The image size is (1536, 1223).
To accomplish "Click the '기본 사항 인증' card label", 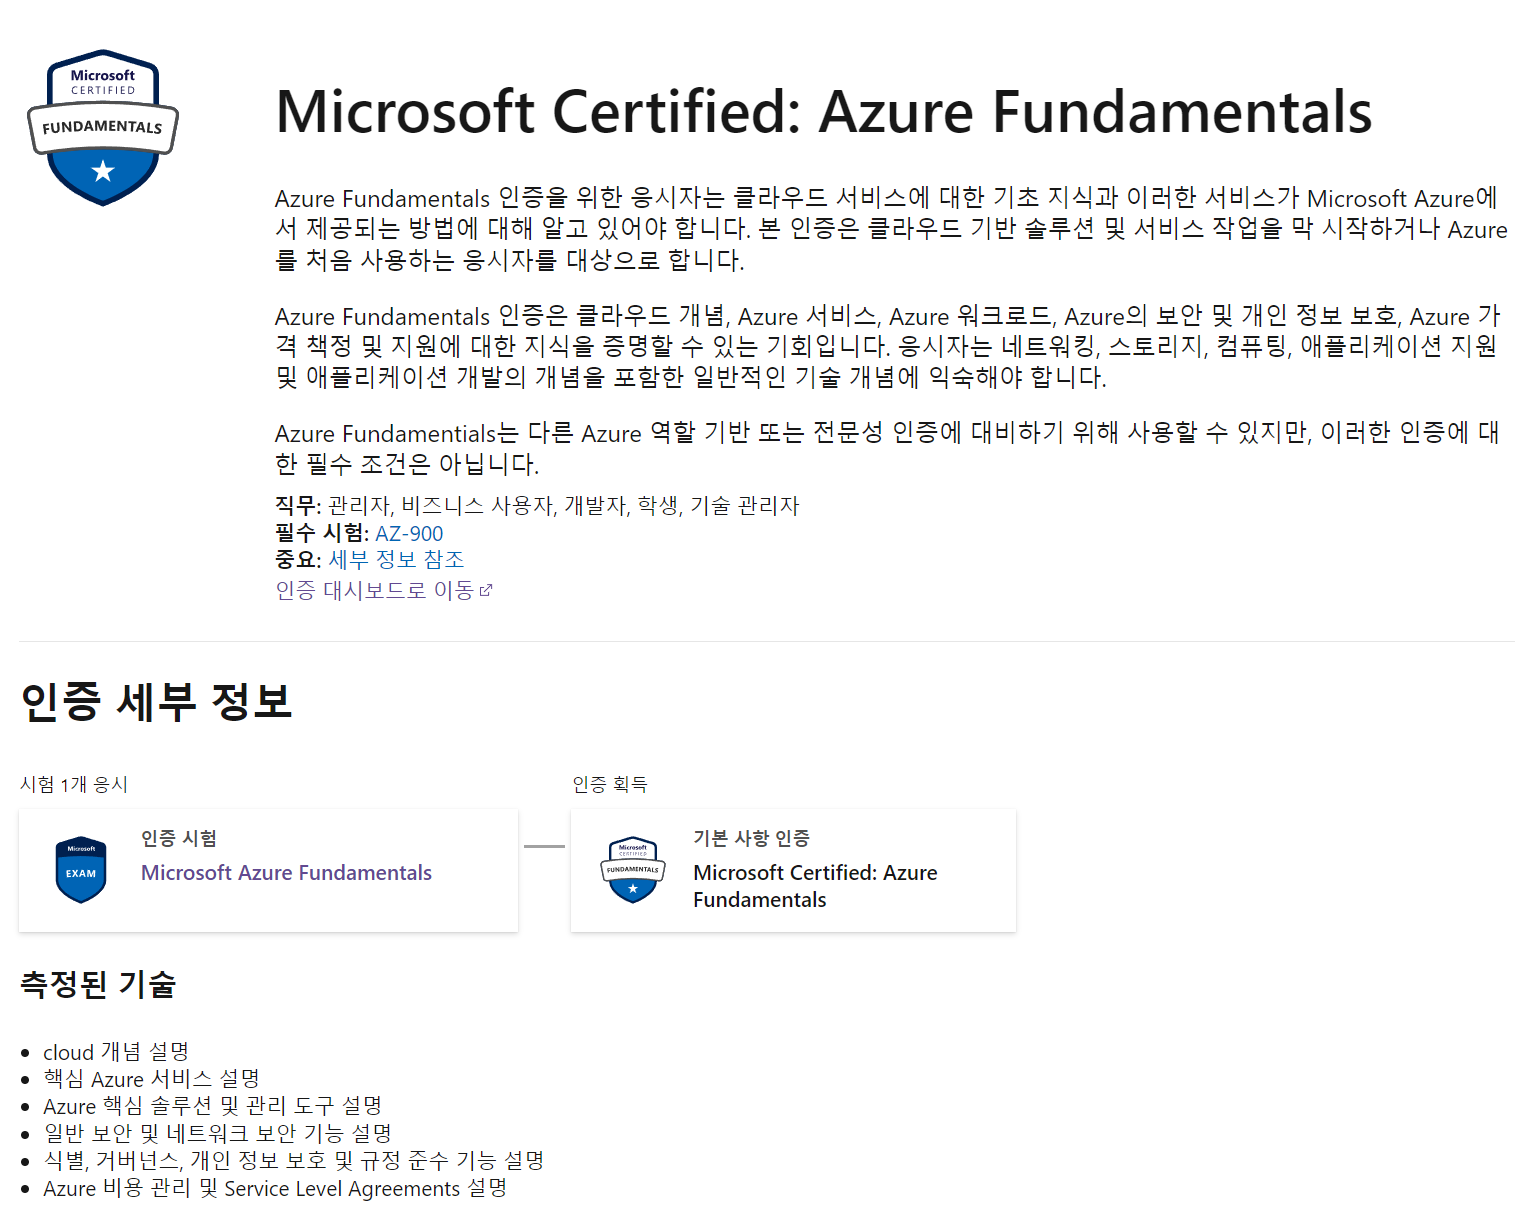I will tap(751, 838).
